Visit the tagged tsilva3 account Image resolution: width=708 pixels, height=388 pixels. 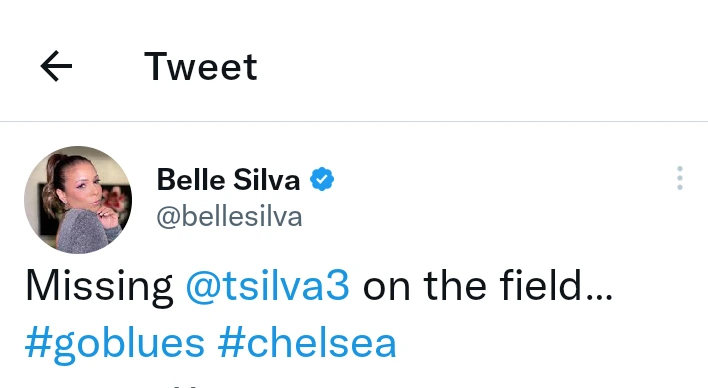coord(267,285)
